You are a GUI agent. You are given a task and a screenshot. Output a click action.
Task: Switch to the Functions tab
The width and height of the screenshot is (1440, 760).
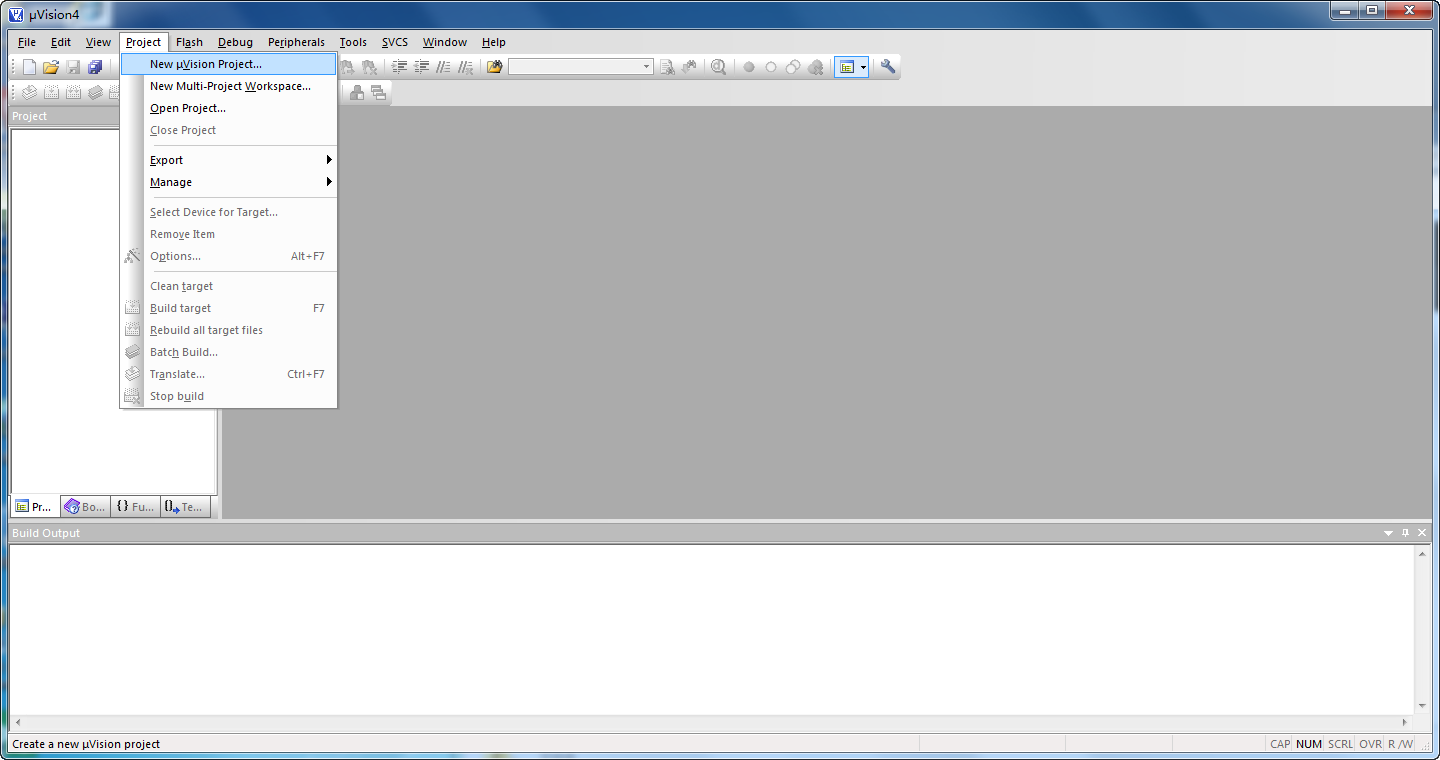(134, 507)
